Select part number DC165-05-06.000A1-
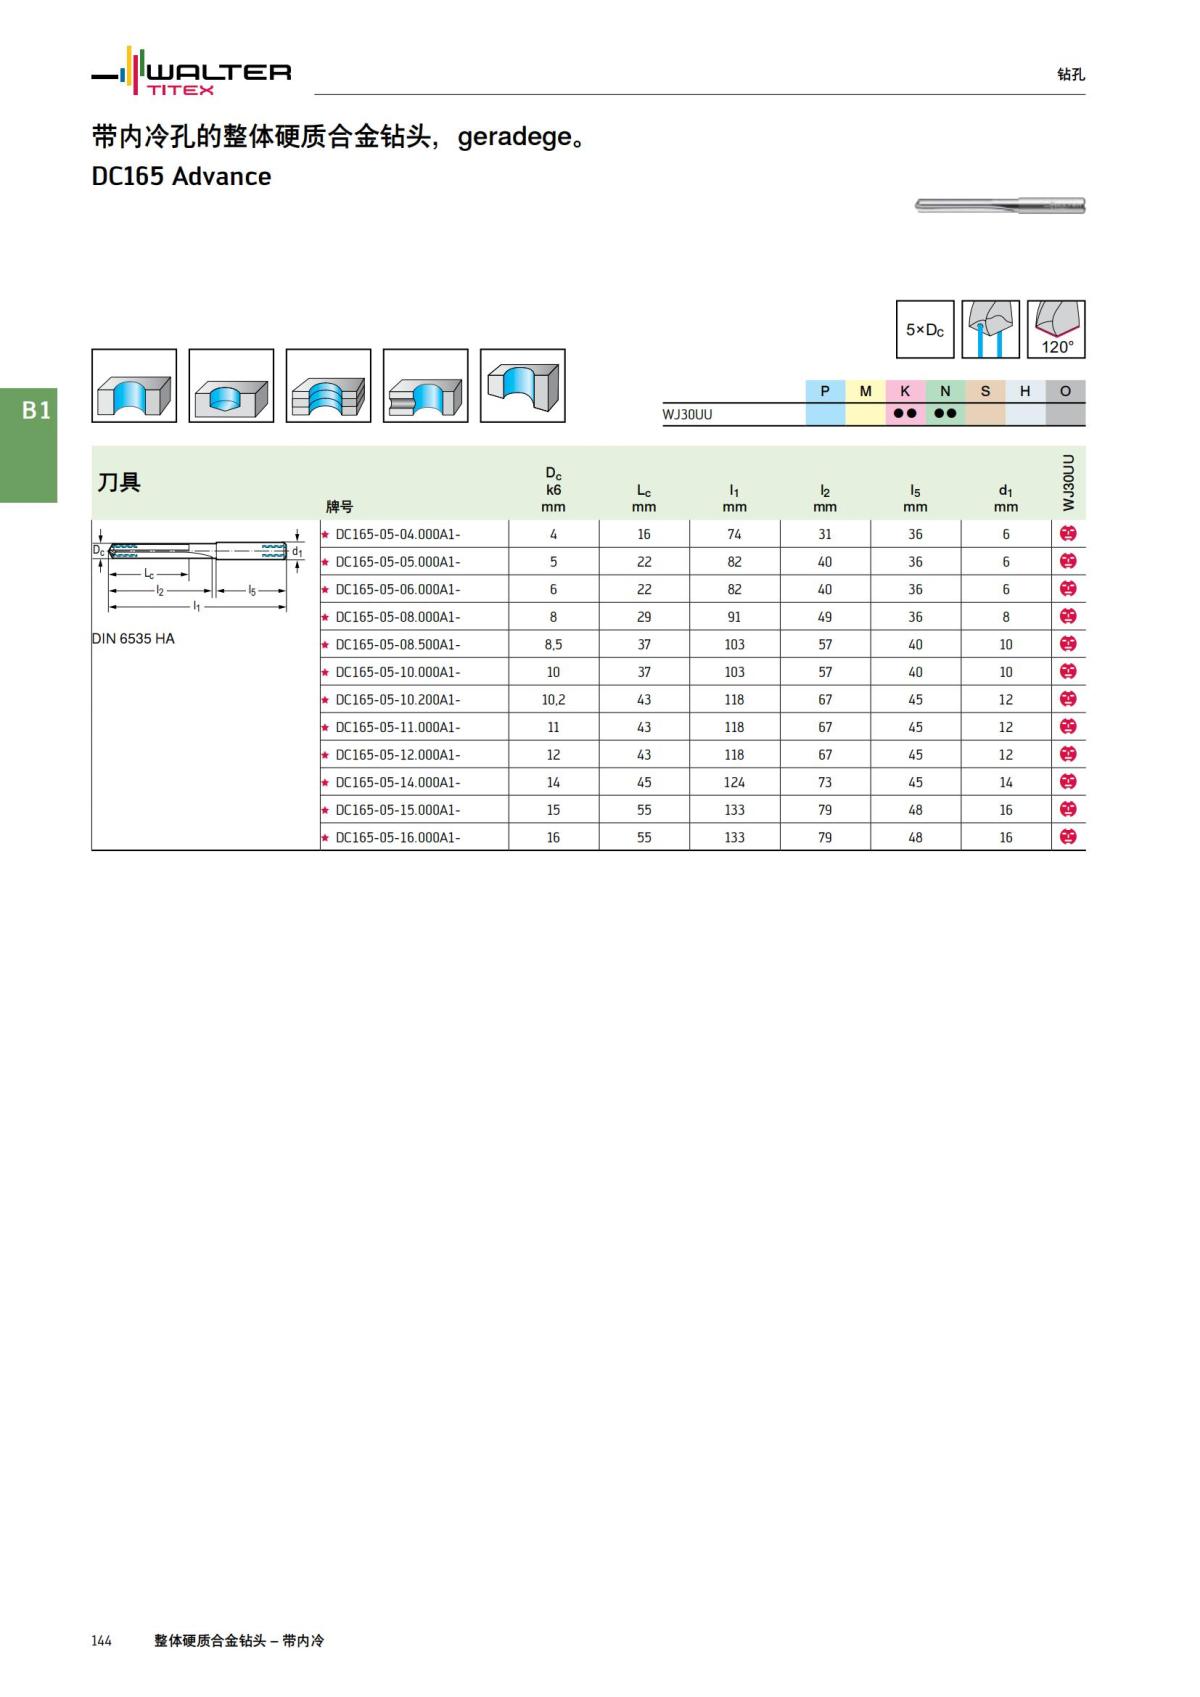 click(398, 589)
